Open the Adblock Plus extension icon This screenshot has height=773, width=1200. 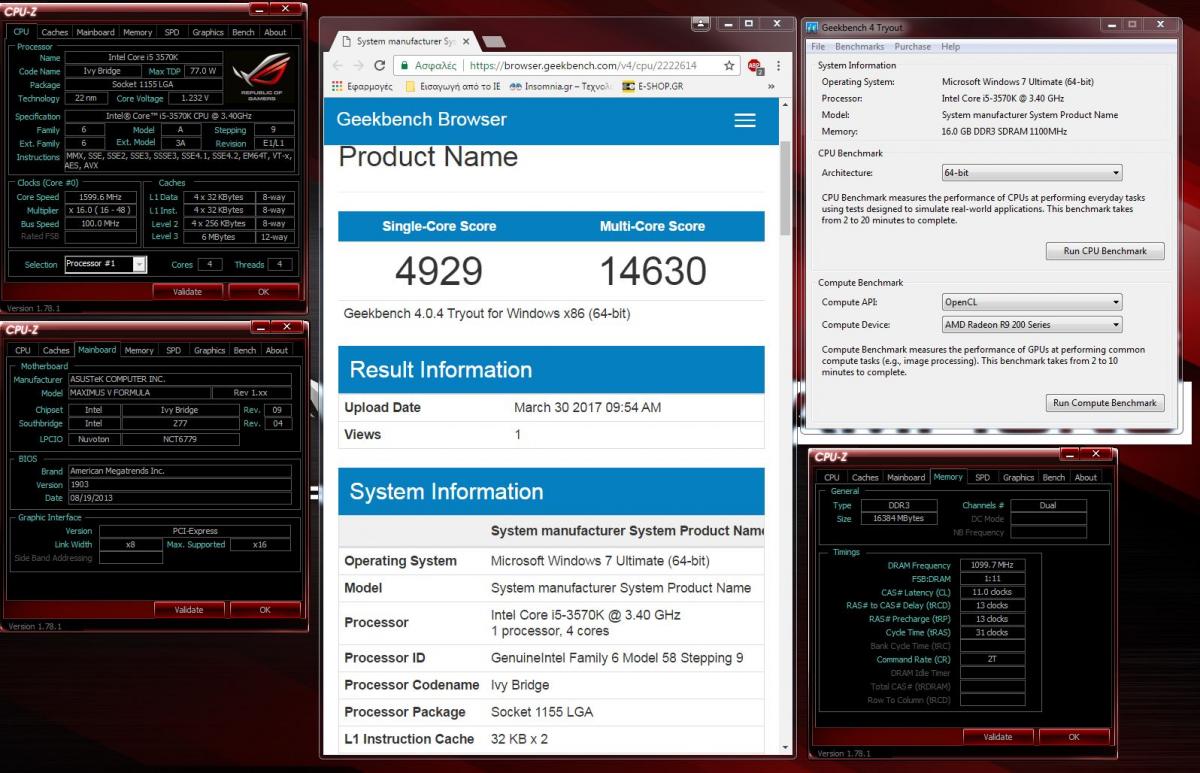(x=755, y=67)
